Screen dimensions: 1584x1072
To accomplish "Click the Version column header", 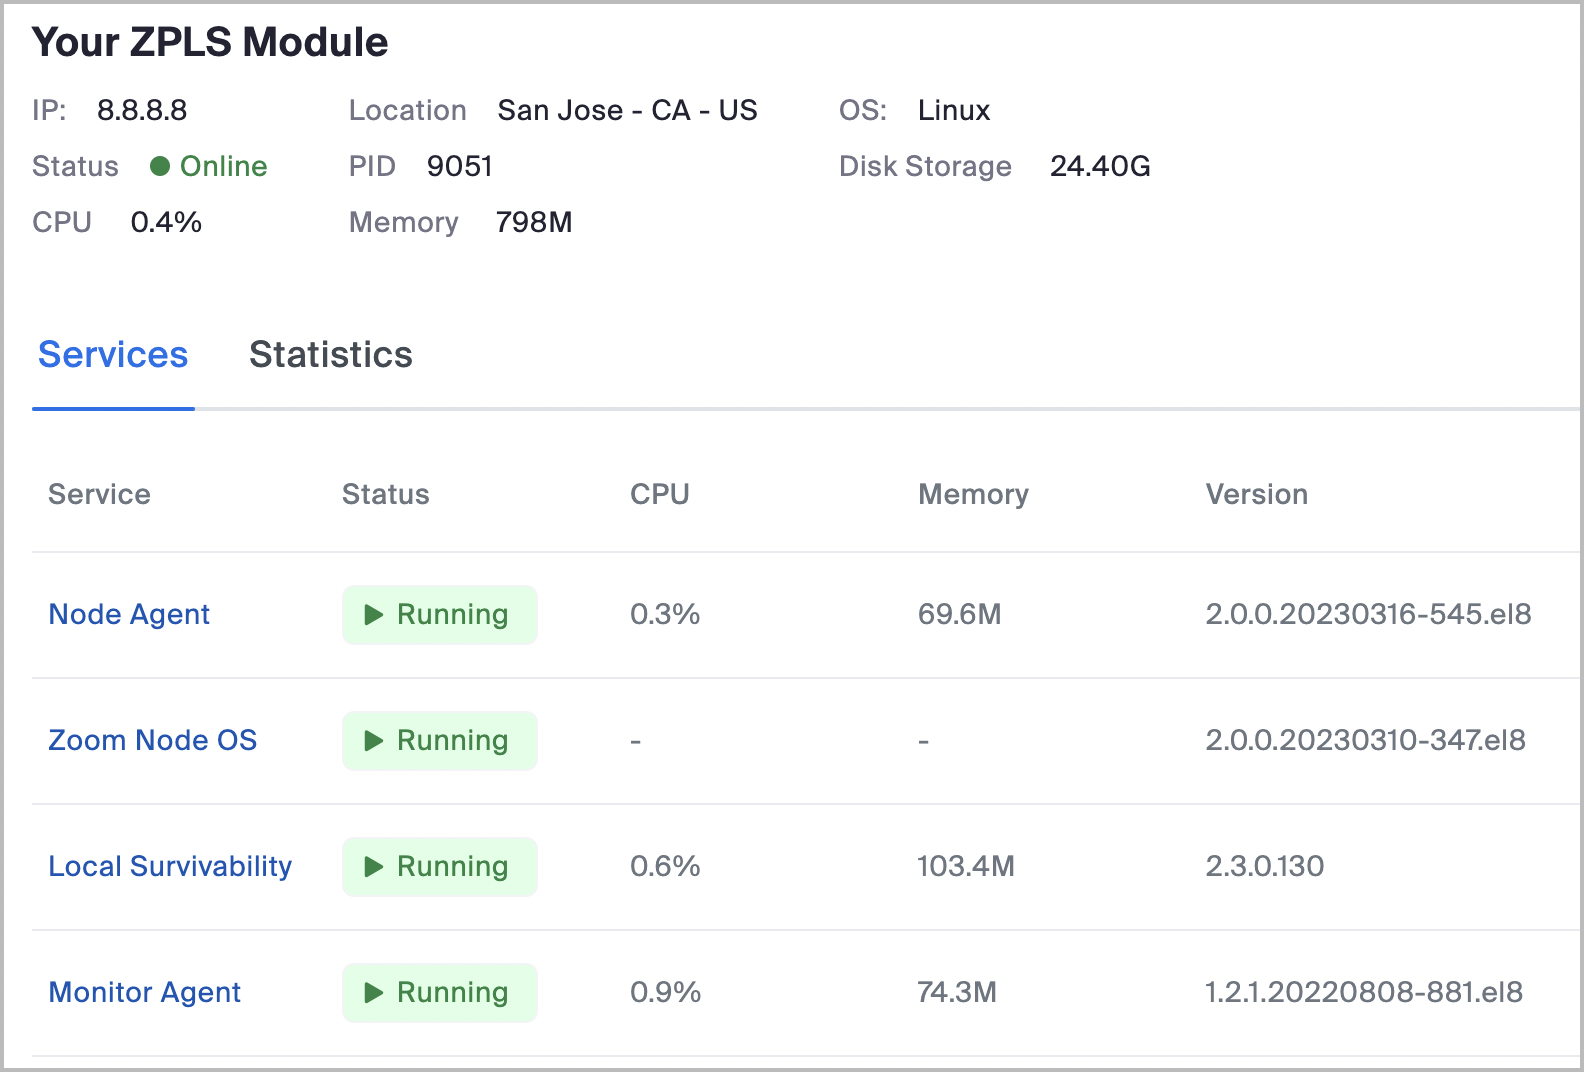I will coord(1256,494).
